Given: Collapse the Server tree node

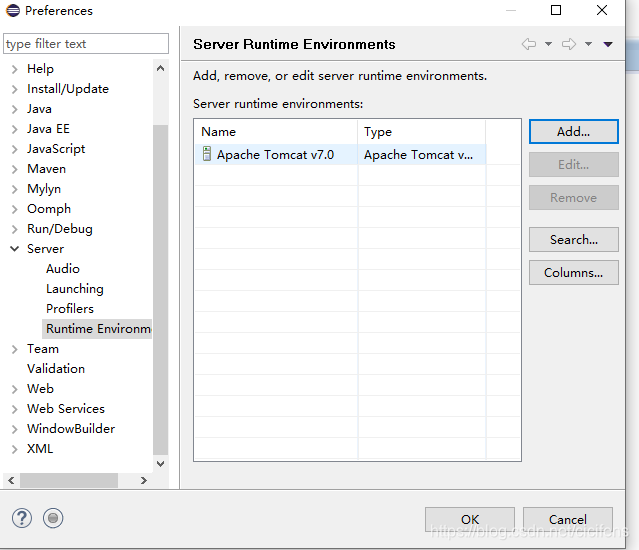Looking at the screenshot, I should pyautogui.click(x=15, y=249).
